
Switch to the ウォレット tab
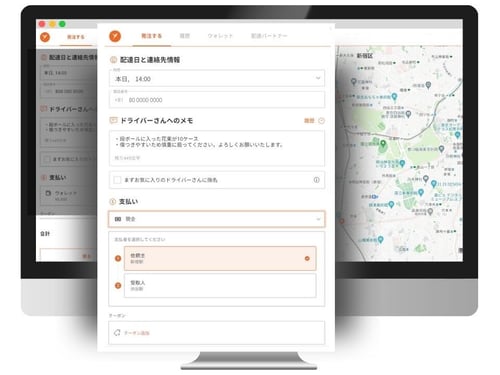(x=220, y=36)
